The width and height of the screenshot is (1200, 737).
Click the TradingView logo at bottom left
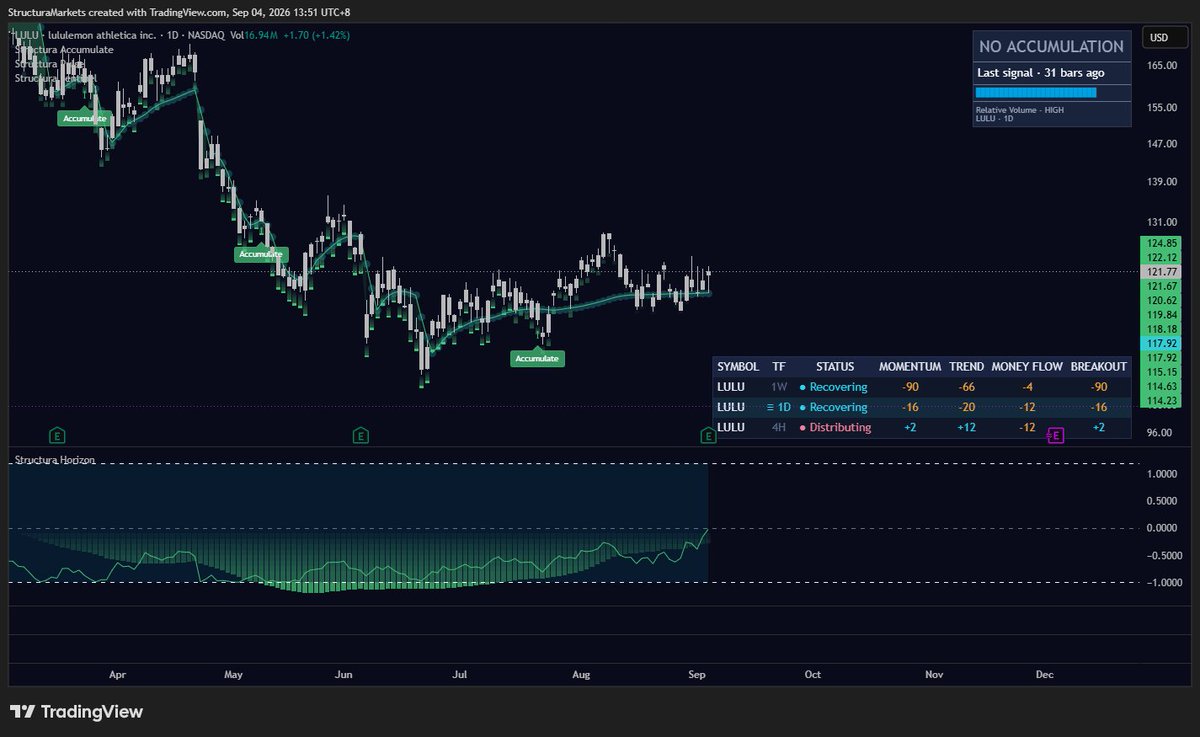pyautogui.click(x=77, y=712)
